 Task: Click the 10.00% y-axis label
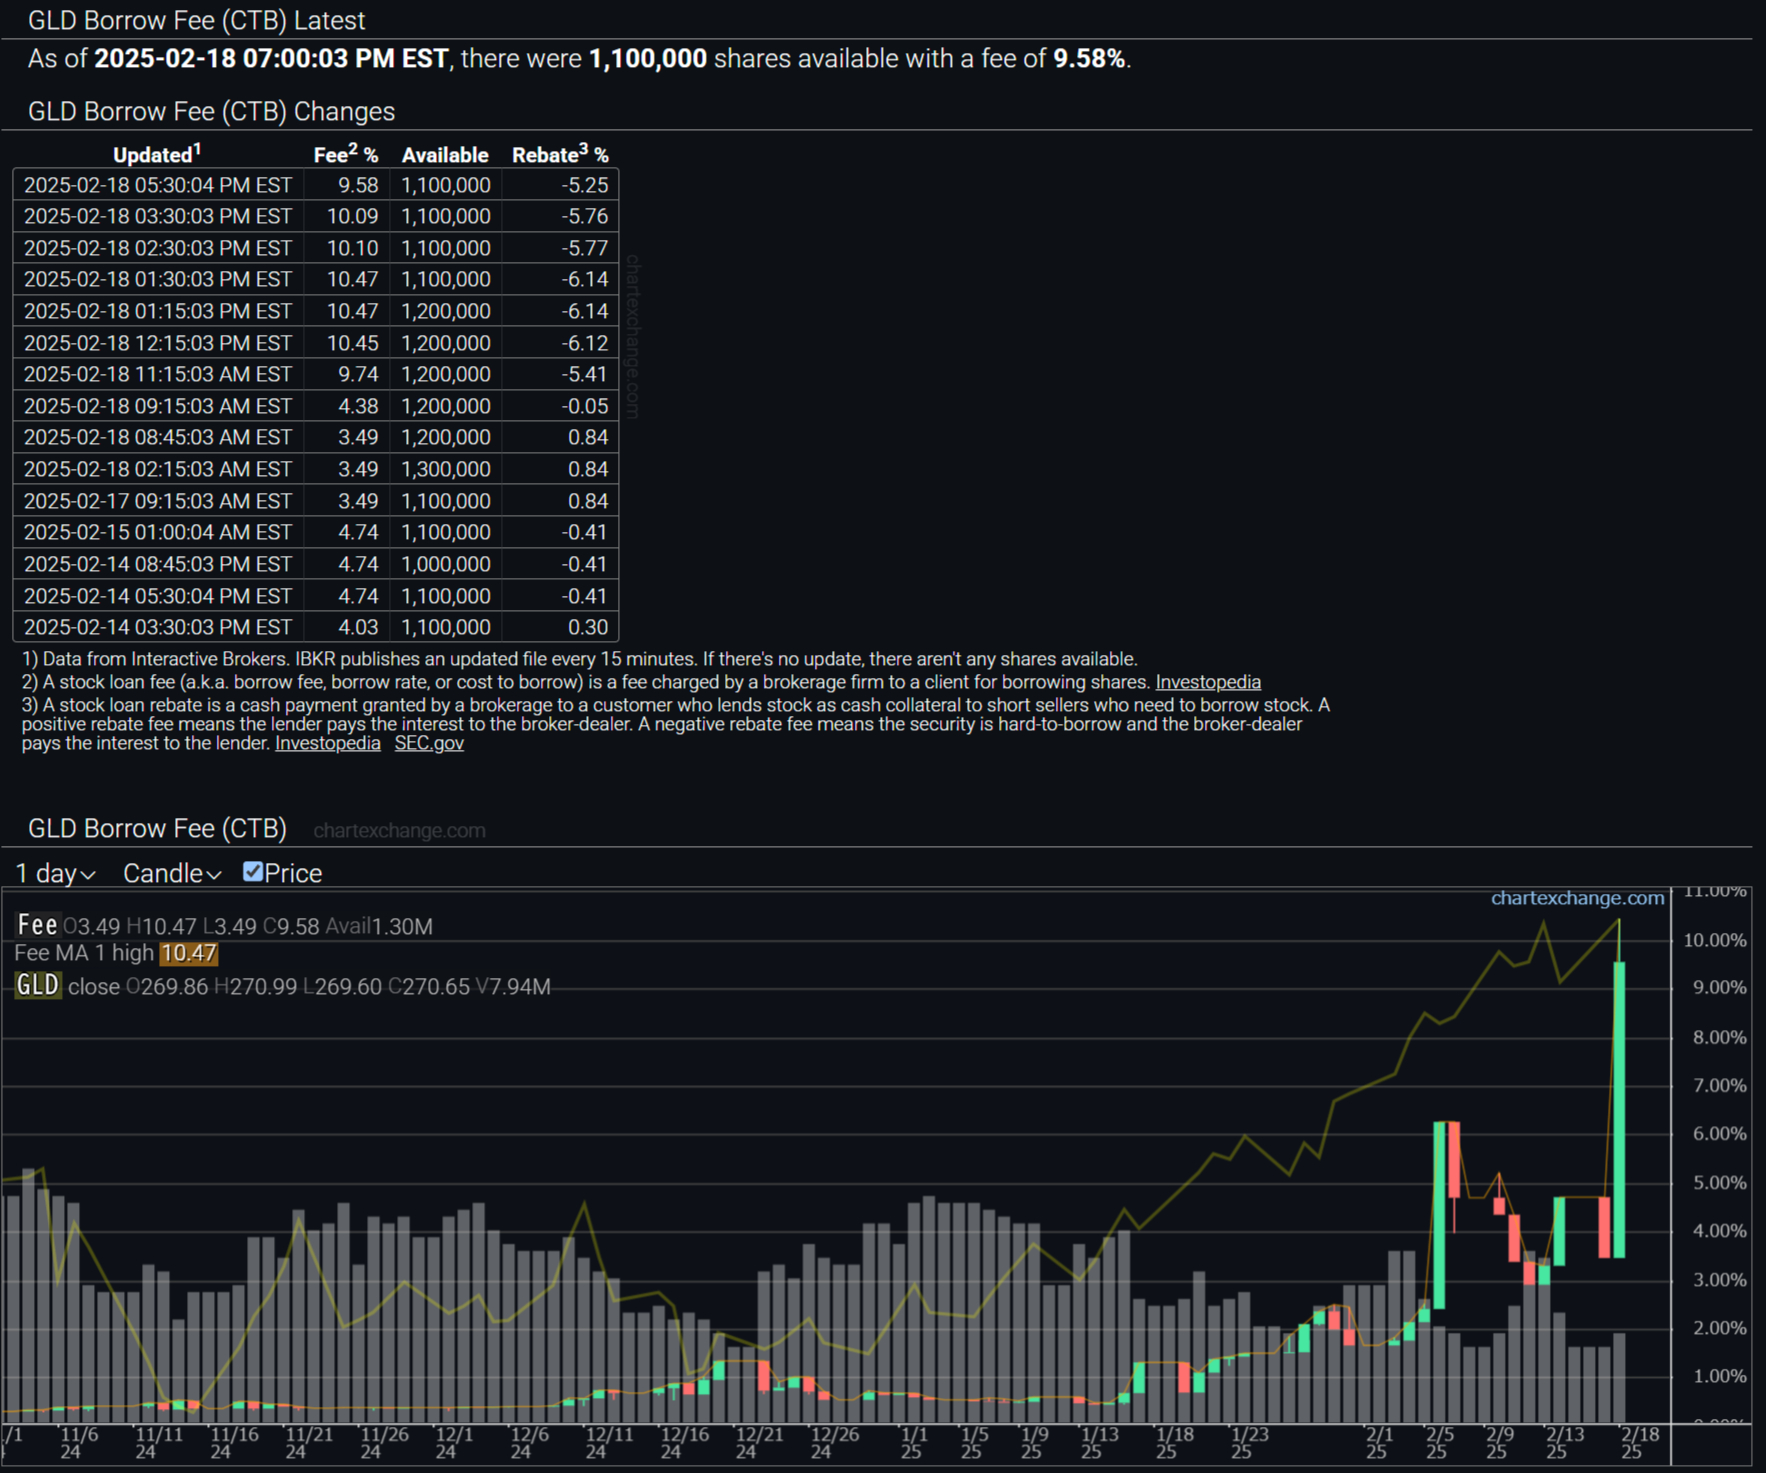[1714, 940]
